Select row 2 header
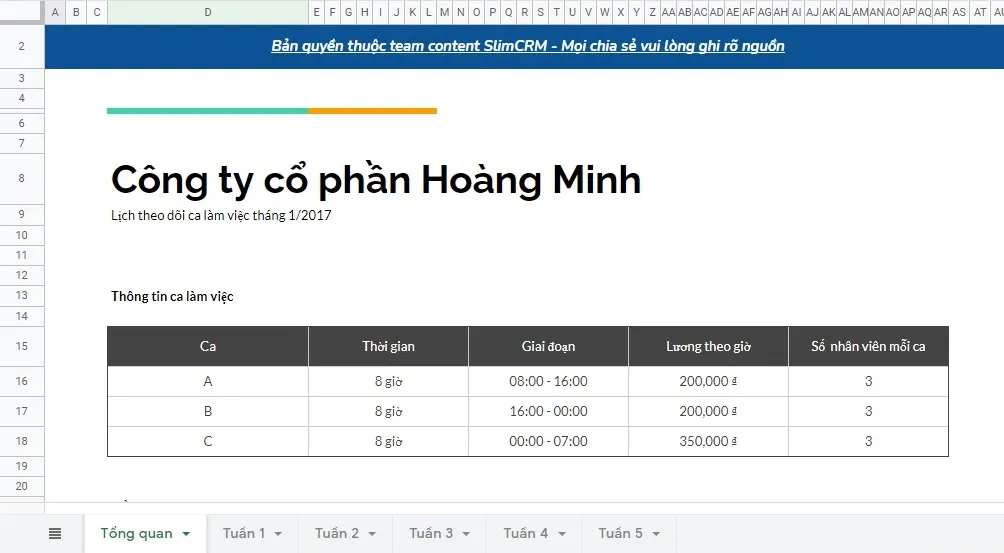 (x=22, y=46)
